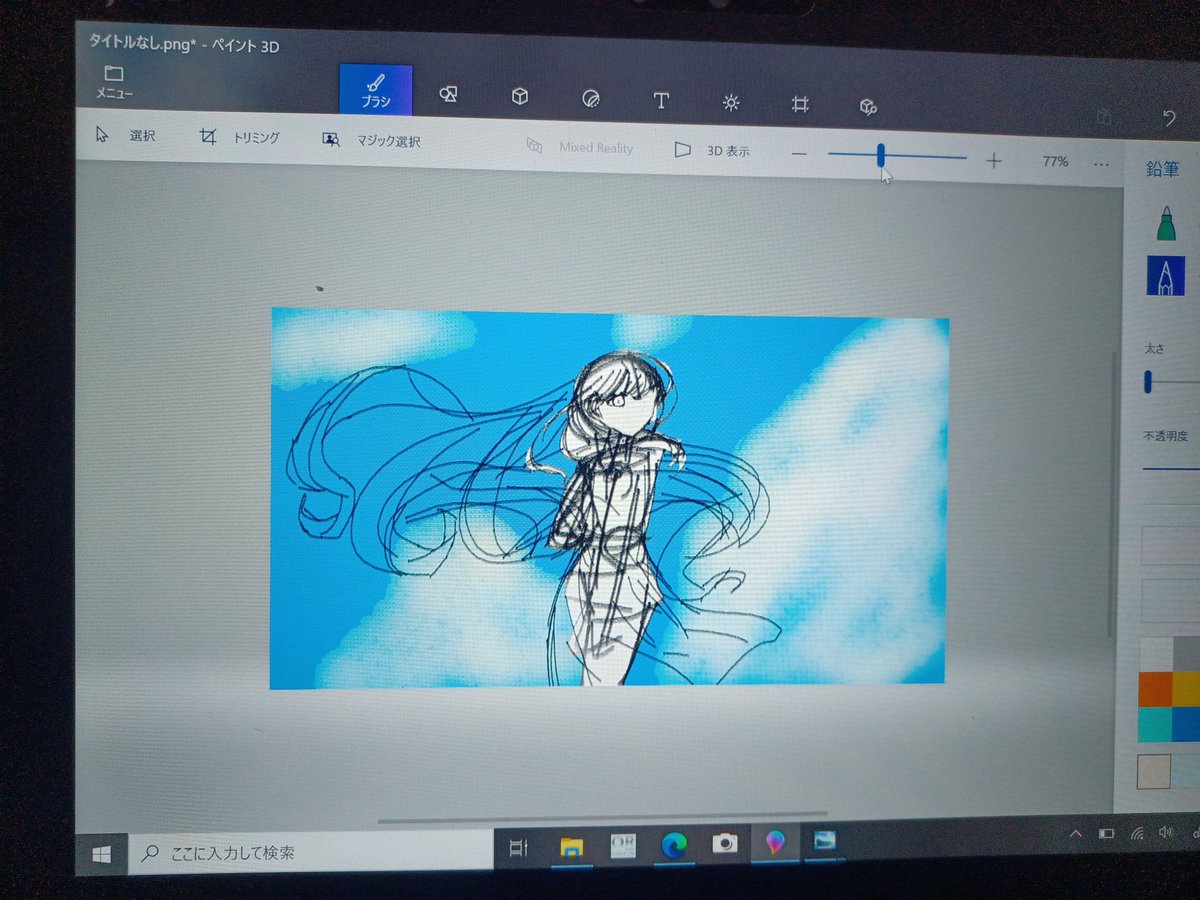Pick the yellow color swatch

pyautogui.click(x=1186, y=689)
